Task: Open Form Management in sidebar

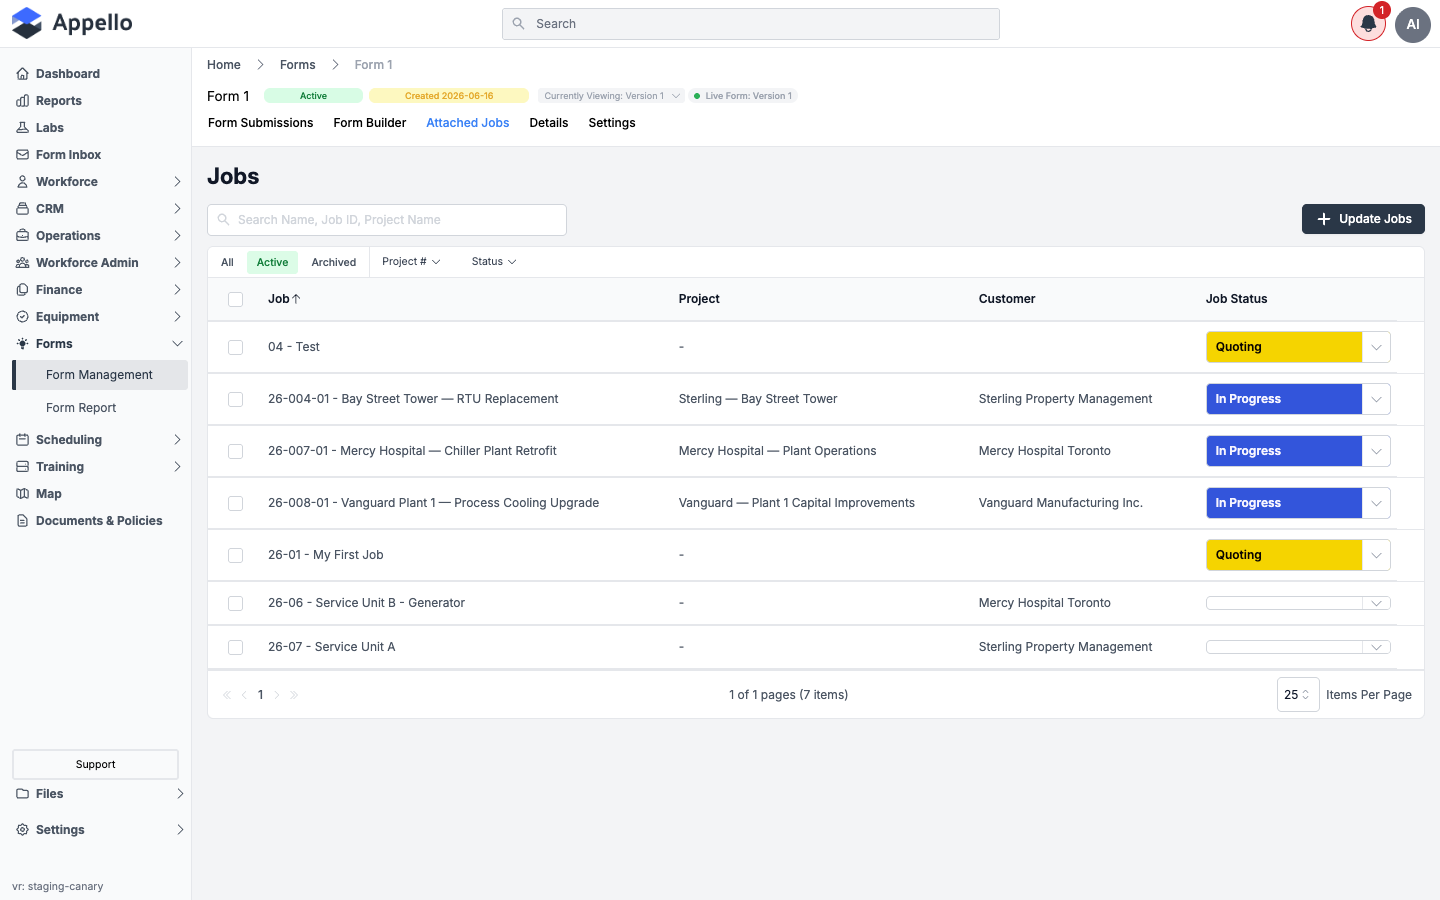Action: pos(99,375)
